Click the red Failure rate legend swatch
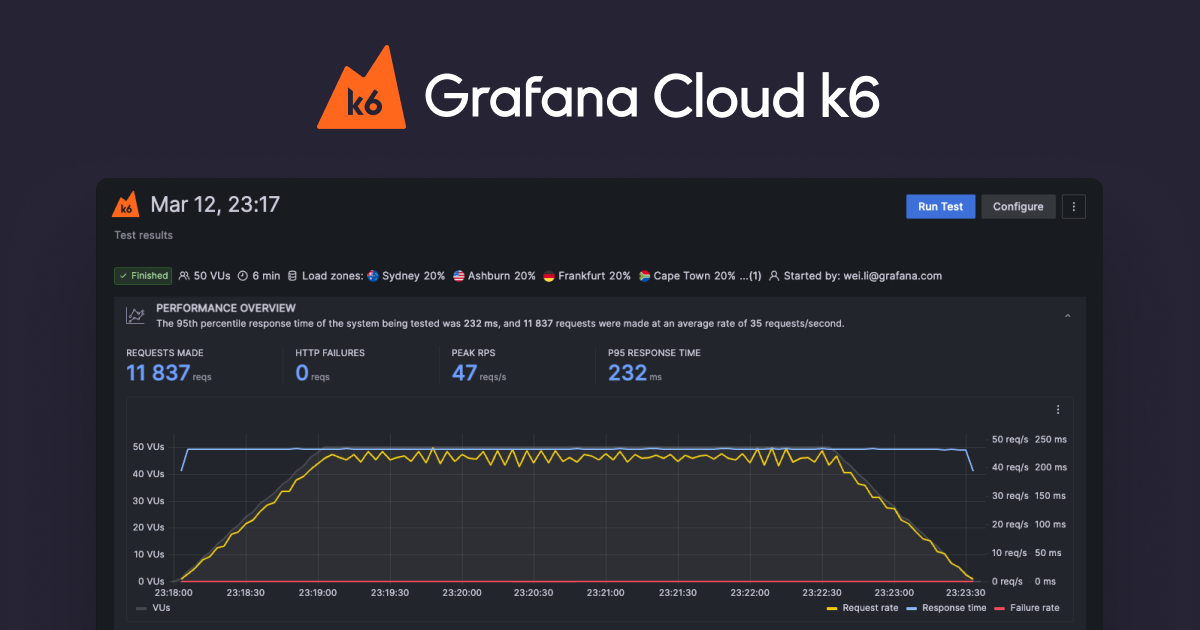 click(x=1000, y=608)
